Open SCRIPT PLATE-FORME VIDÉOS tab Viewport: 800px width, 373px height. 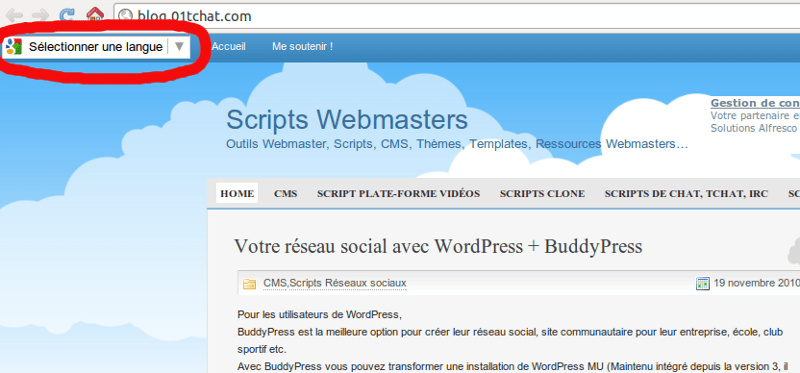coord(398,194)
